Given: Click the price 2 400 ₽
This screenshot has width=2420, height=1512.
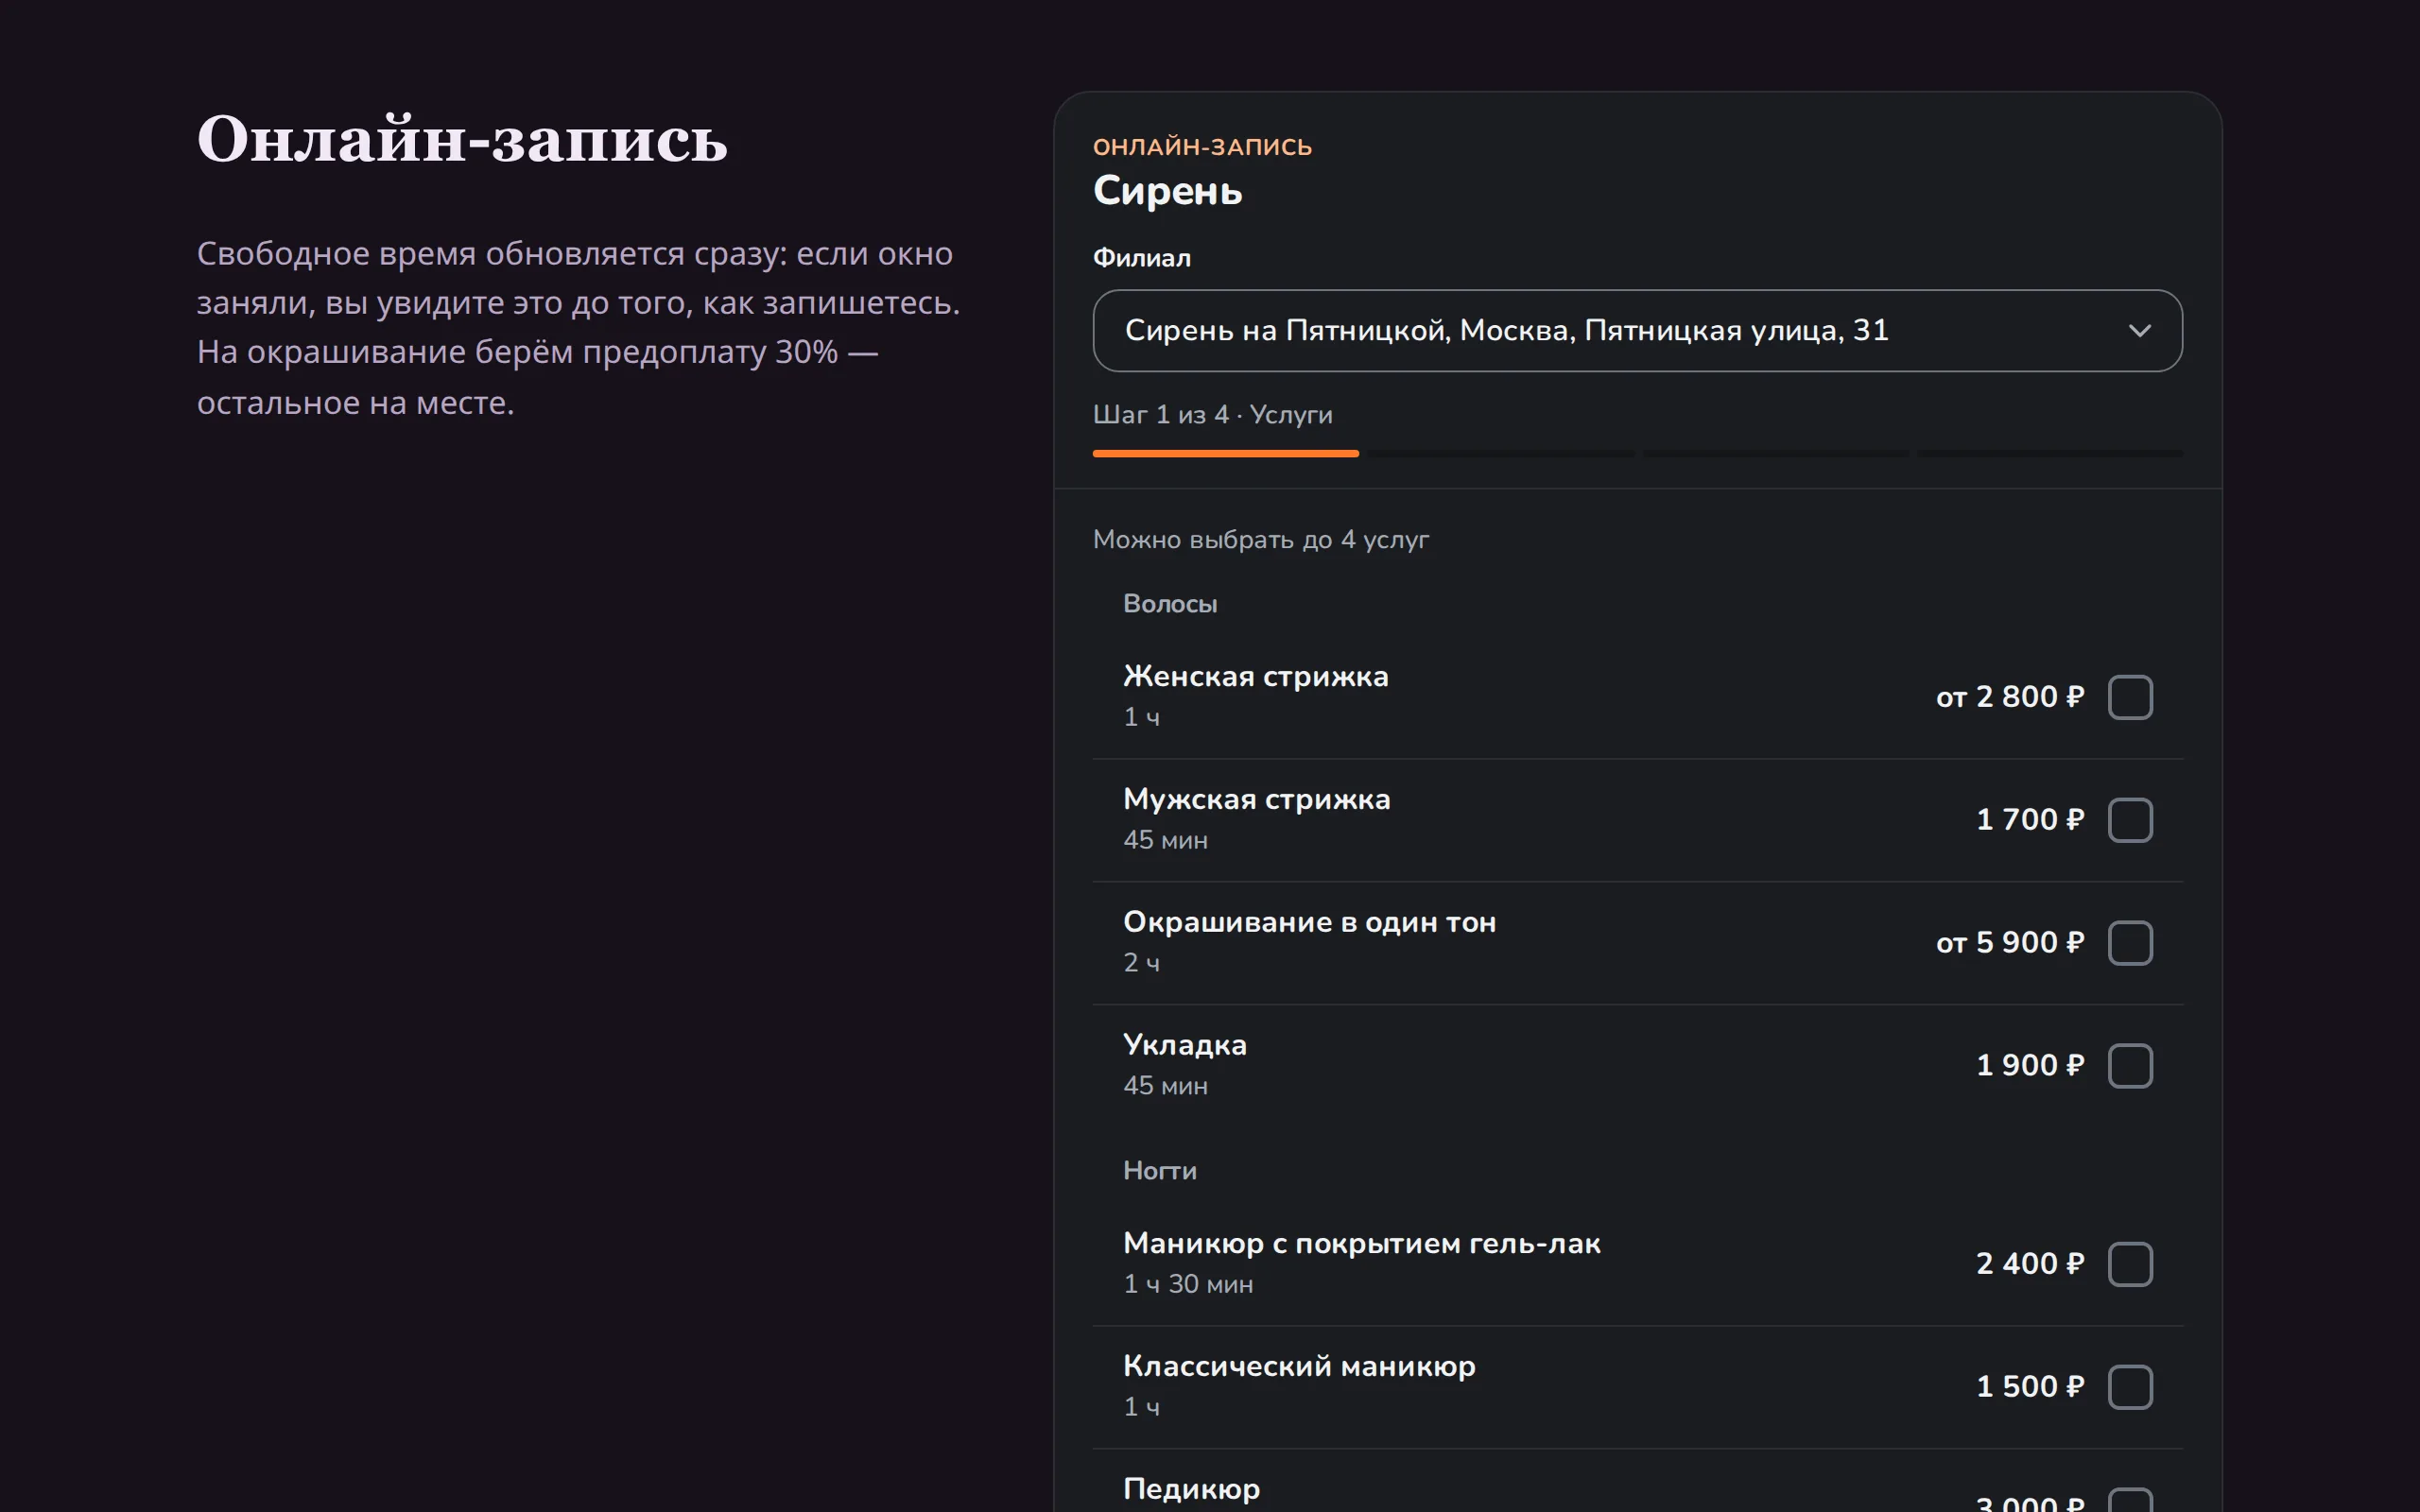Looking at the screenshot, I should click(x=2030, y=1264).
